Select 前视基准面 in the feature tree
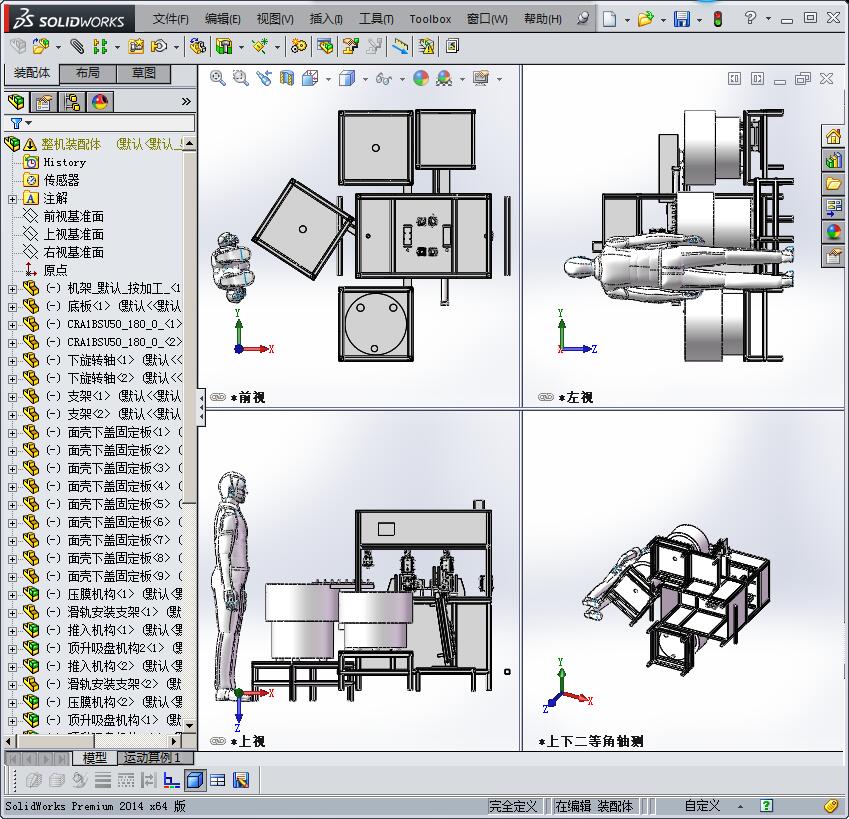This screenshot has height=819, width=849. pyautogui.click(x=74, y=217)
